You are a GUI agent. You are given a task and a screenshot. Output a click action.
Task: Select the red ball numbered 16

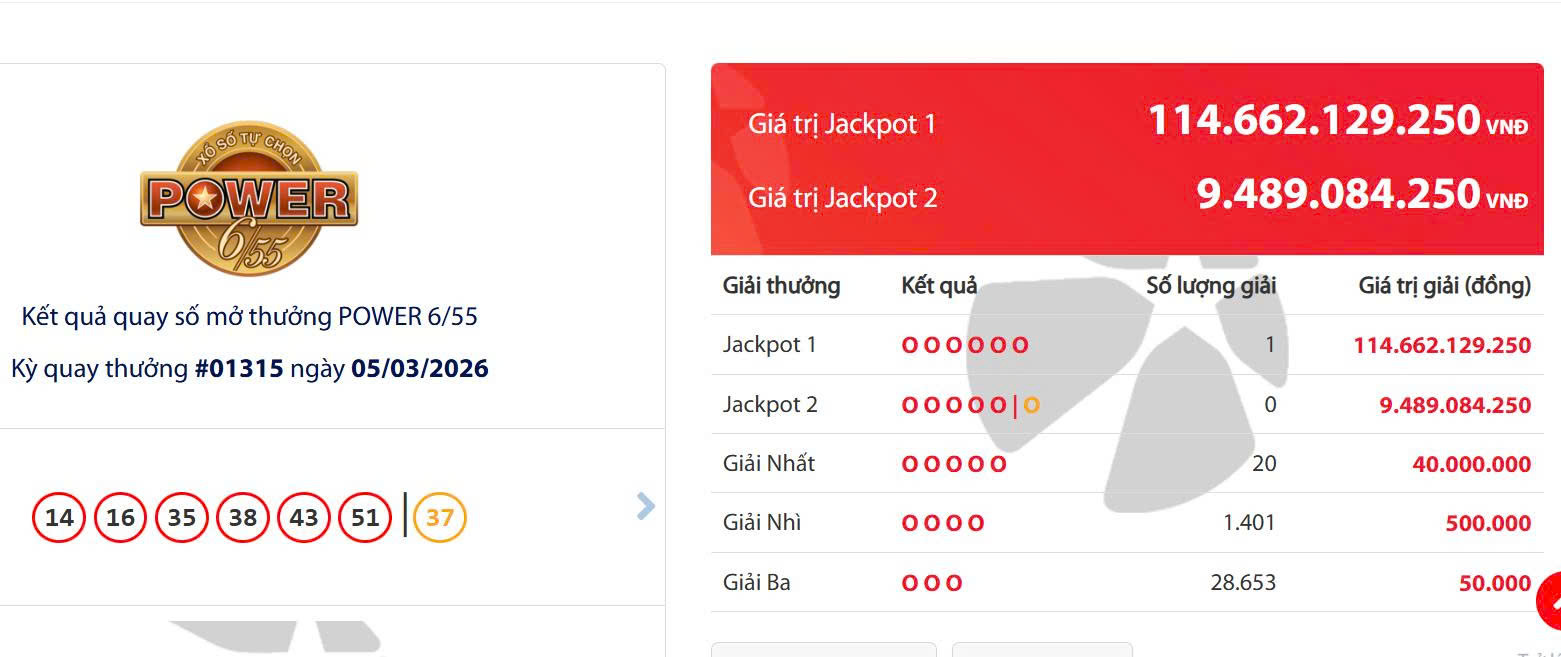pos(120,517)
